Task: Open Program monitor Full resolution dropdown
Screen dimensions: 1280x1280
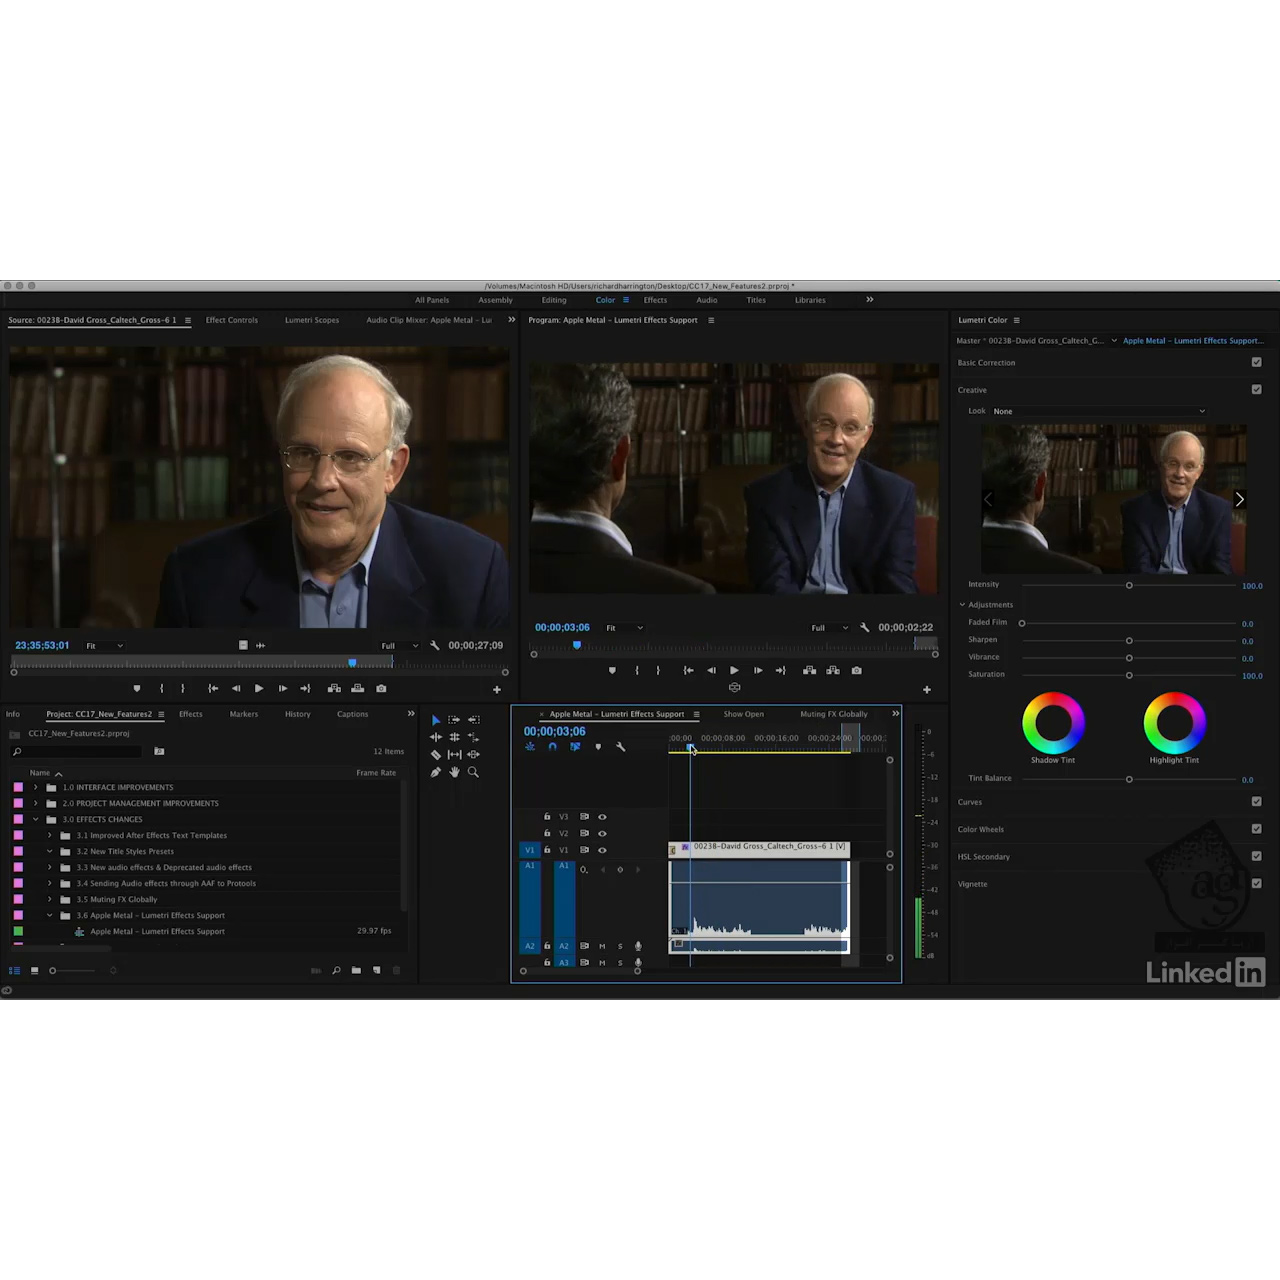Action: point(829,628)
